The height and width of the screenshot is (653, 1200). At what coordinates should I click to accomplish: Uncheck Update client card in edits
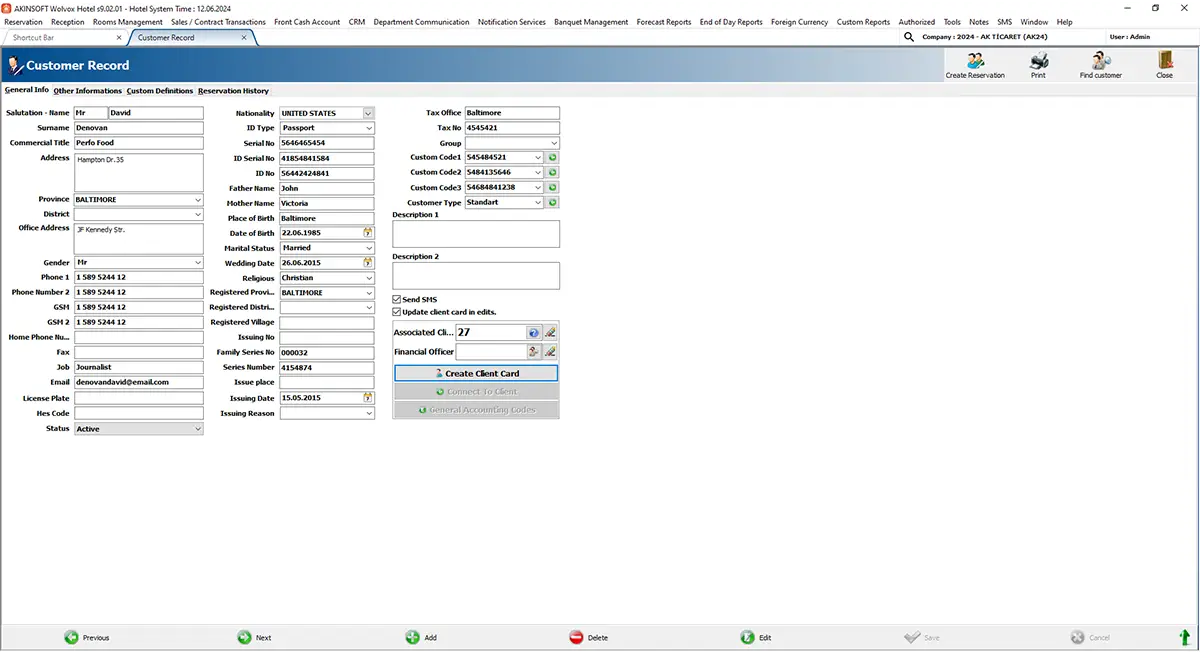pos(397,312)
